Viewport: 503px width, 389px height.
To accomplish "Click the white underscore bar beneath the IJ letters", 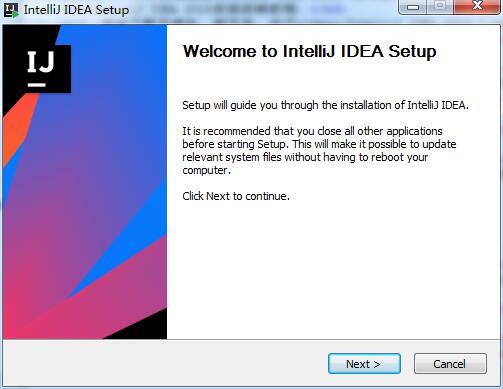I will pyautogui.click(x=36, y=85).
